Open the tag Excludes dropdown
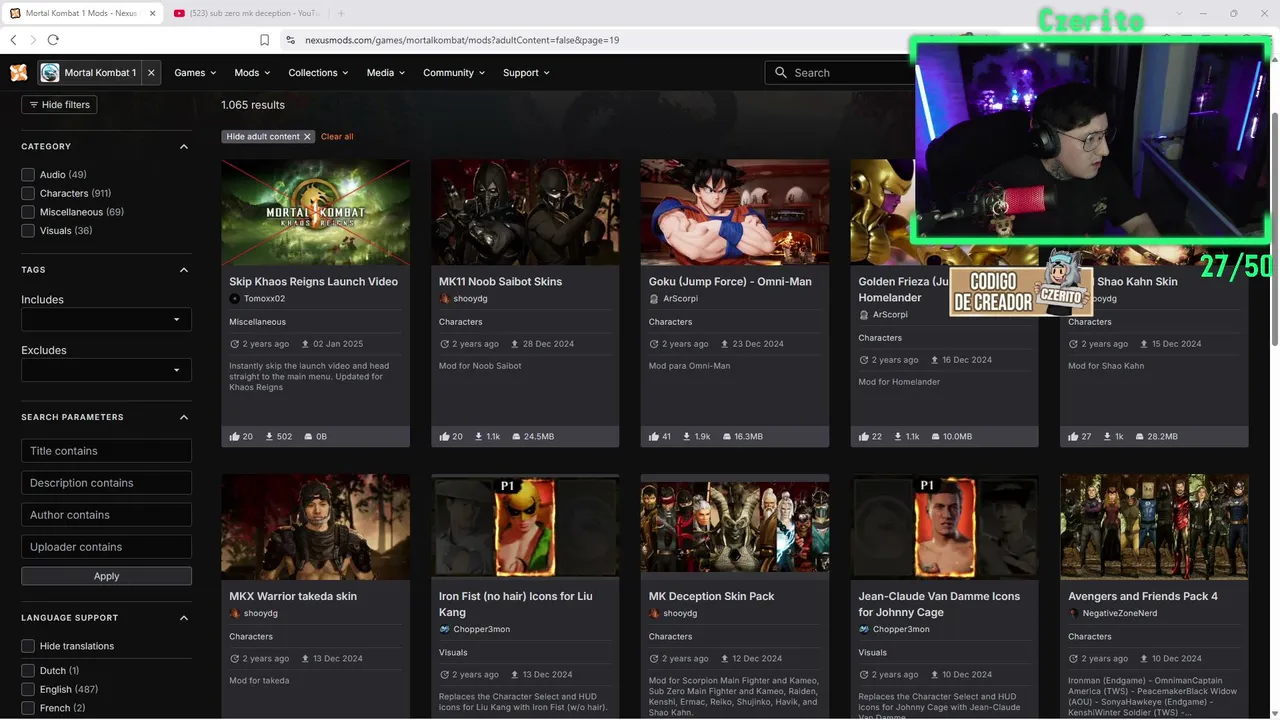 106,370
